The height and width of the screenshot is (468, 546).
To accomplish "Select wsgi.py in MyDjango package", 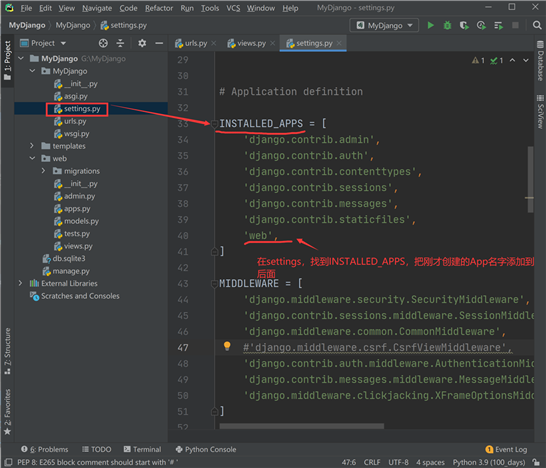I will coord(72,133).
